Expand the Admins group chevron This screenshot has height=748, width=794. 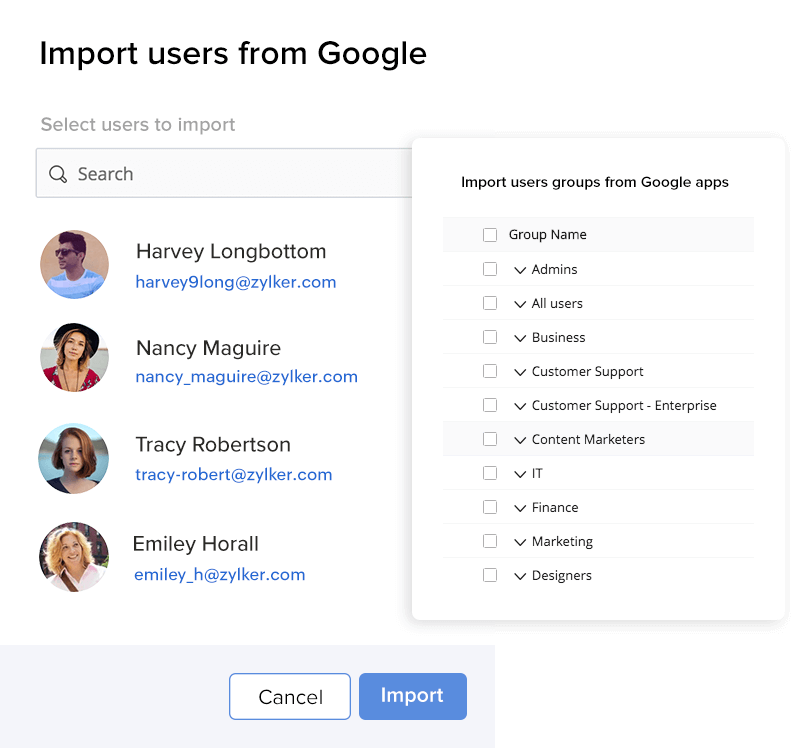[520, 270]
